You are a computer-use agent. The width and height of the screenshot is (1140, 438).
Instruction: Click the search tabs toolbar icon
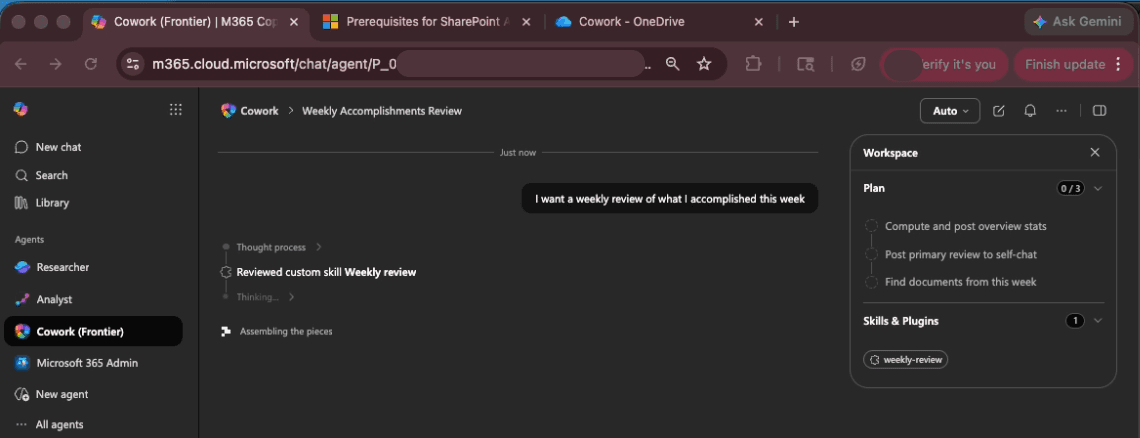click(805, 64)
